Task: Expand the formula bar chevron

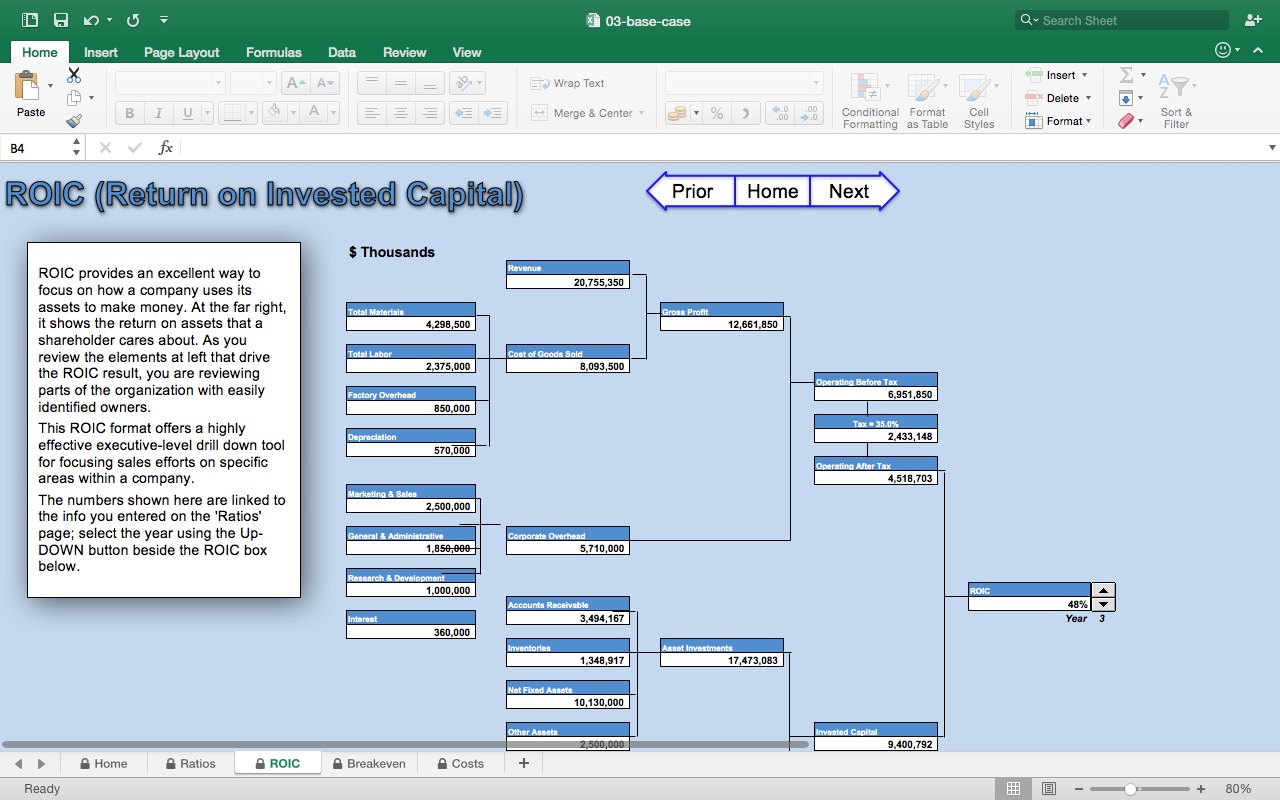Action: [x=1272, y=148]
